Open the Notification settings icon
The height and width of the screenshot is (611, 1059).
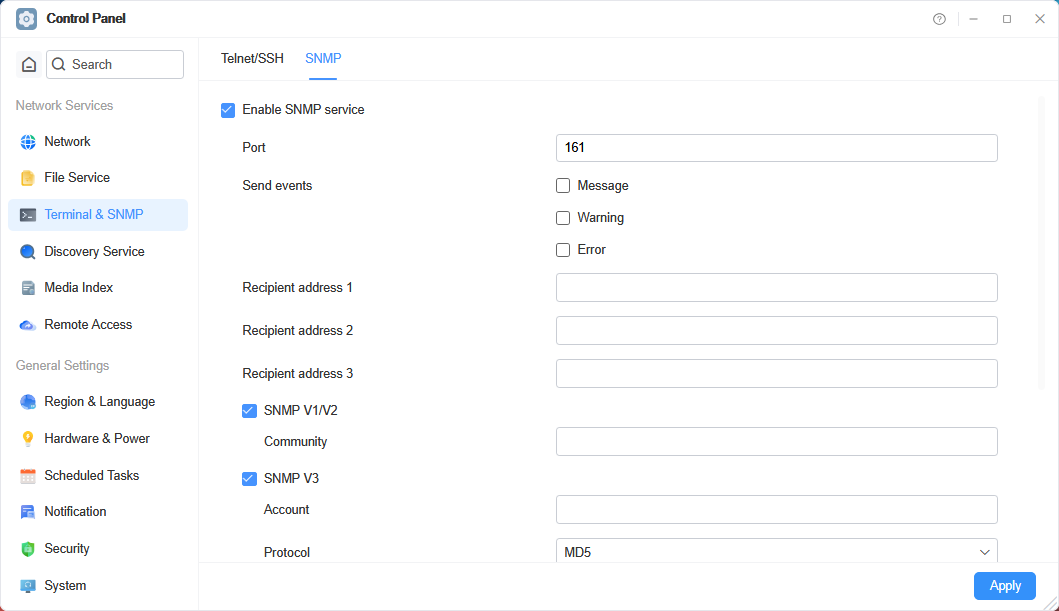[x=28, y=511]
